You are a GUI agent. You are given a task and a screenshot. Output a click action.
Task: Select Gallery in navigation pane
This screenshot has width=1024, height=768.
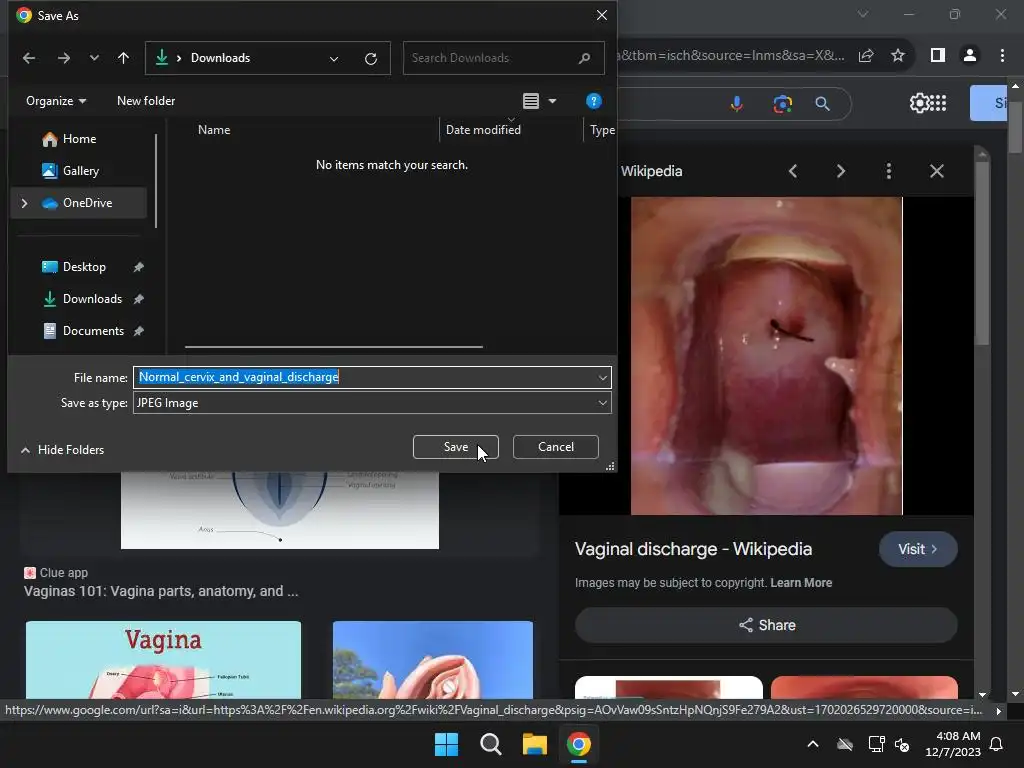pos(80,170)
